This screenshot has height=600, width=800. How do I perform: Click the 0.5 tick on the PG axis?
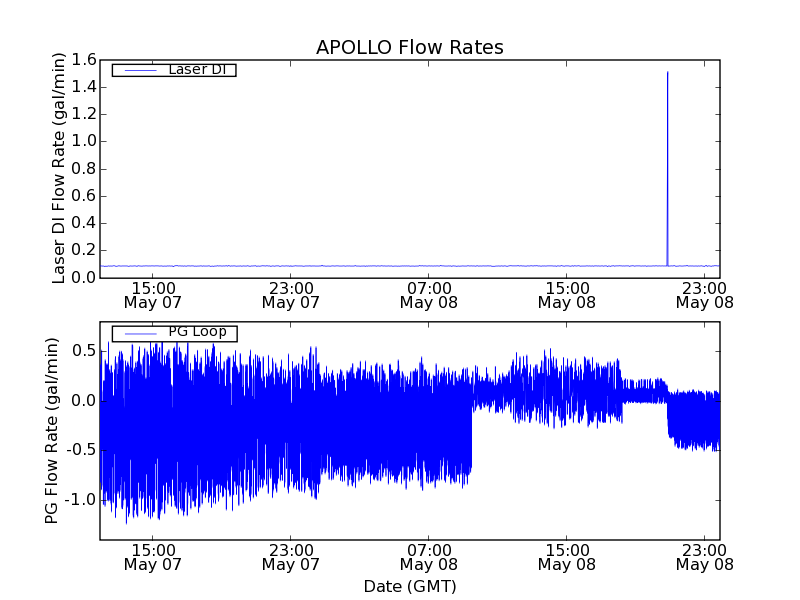[x=84, y=351]
